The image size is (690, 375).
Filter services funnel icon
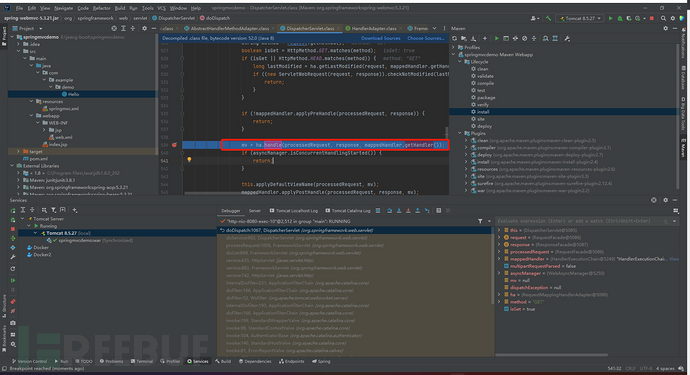[x=53, y=210]
